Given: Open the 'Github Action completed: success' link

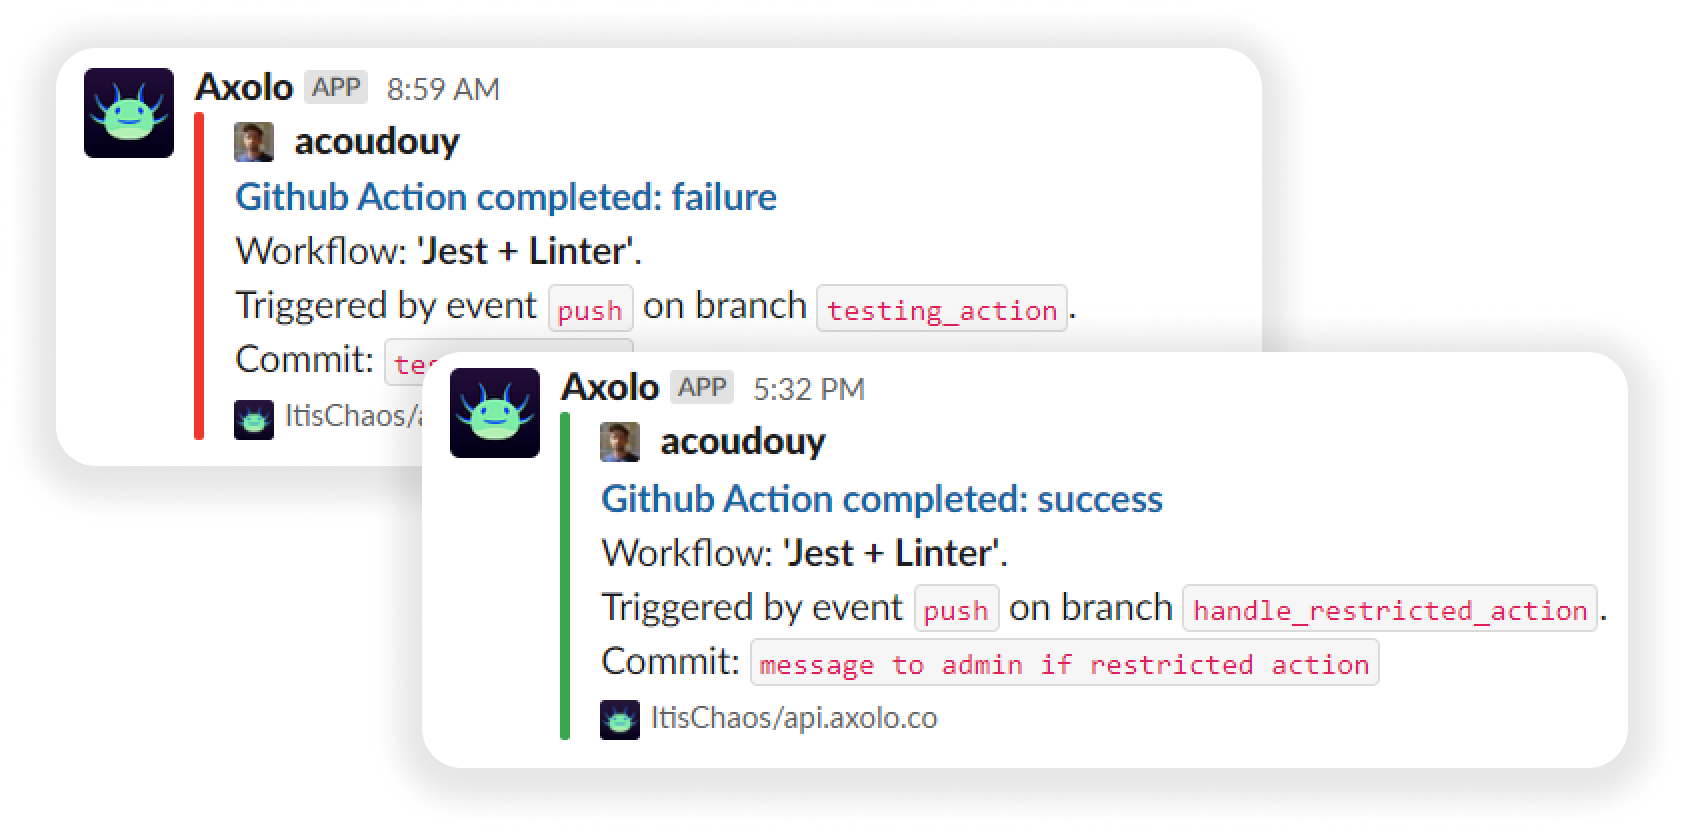Looking at the screenshot, I should [x=882, y=499].
